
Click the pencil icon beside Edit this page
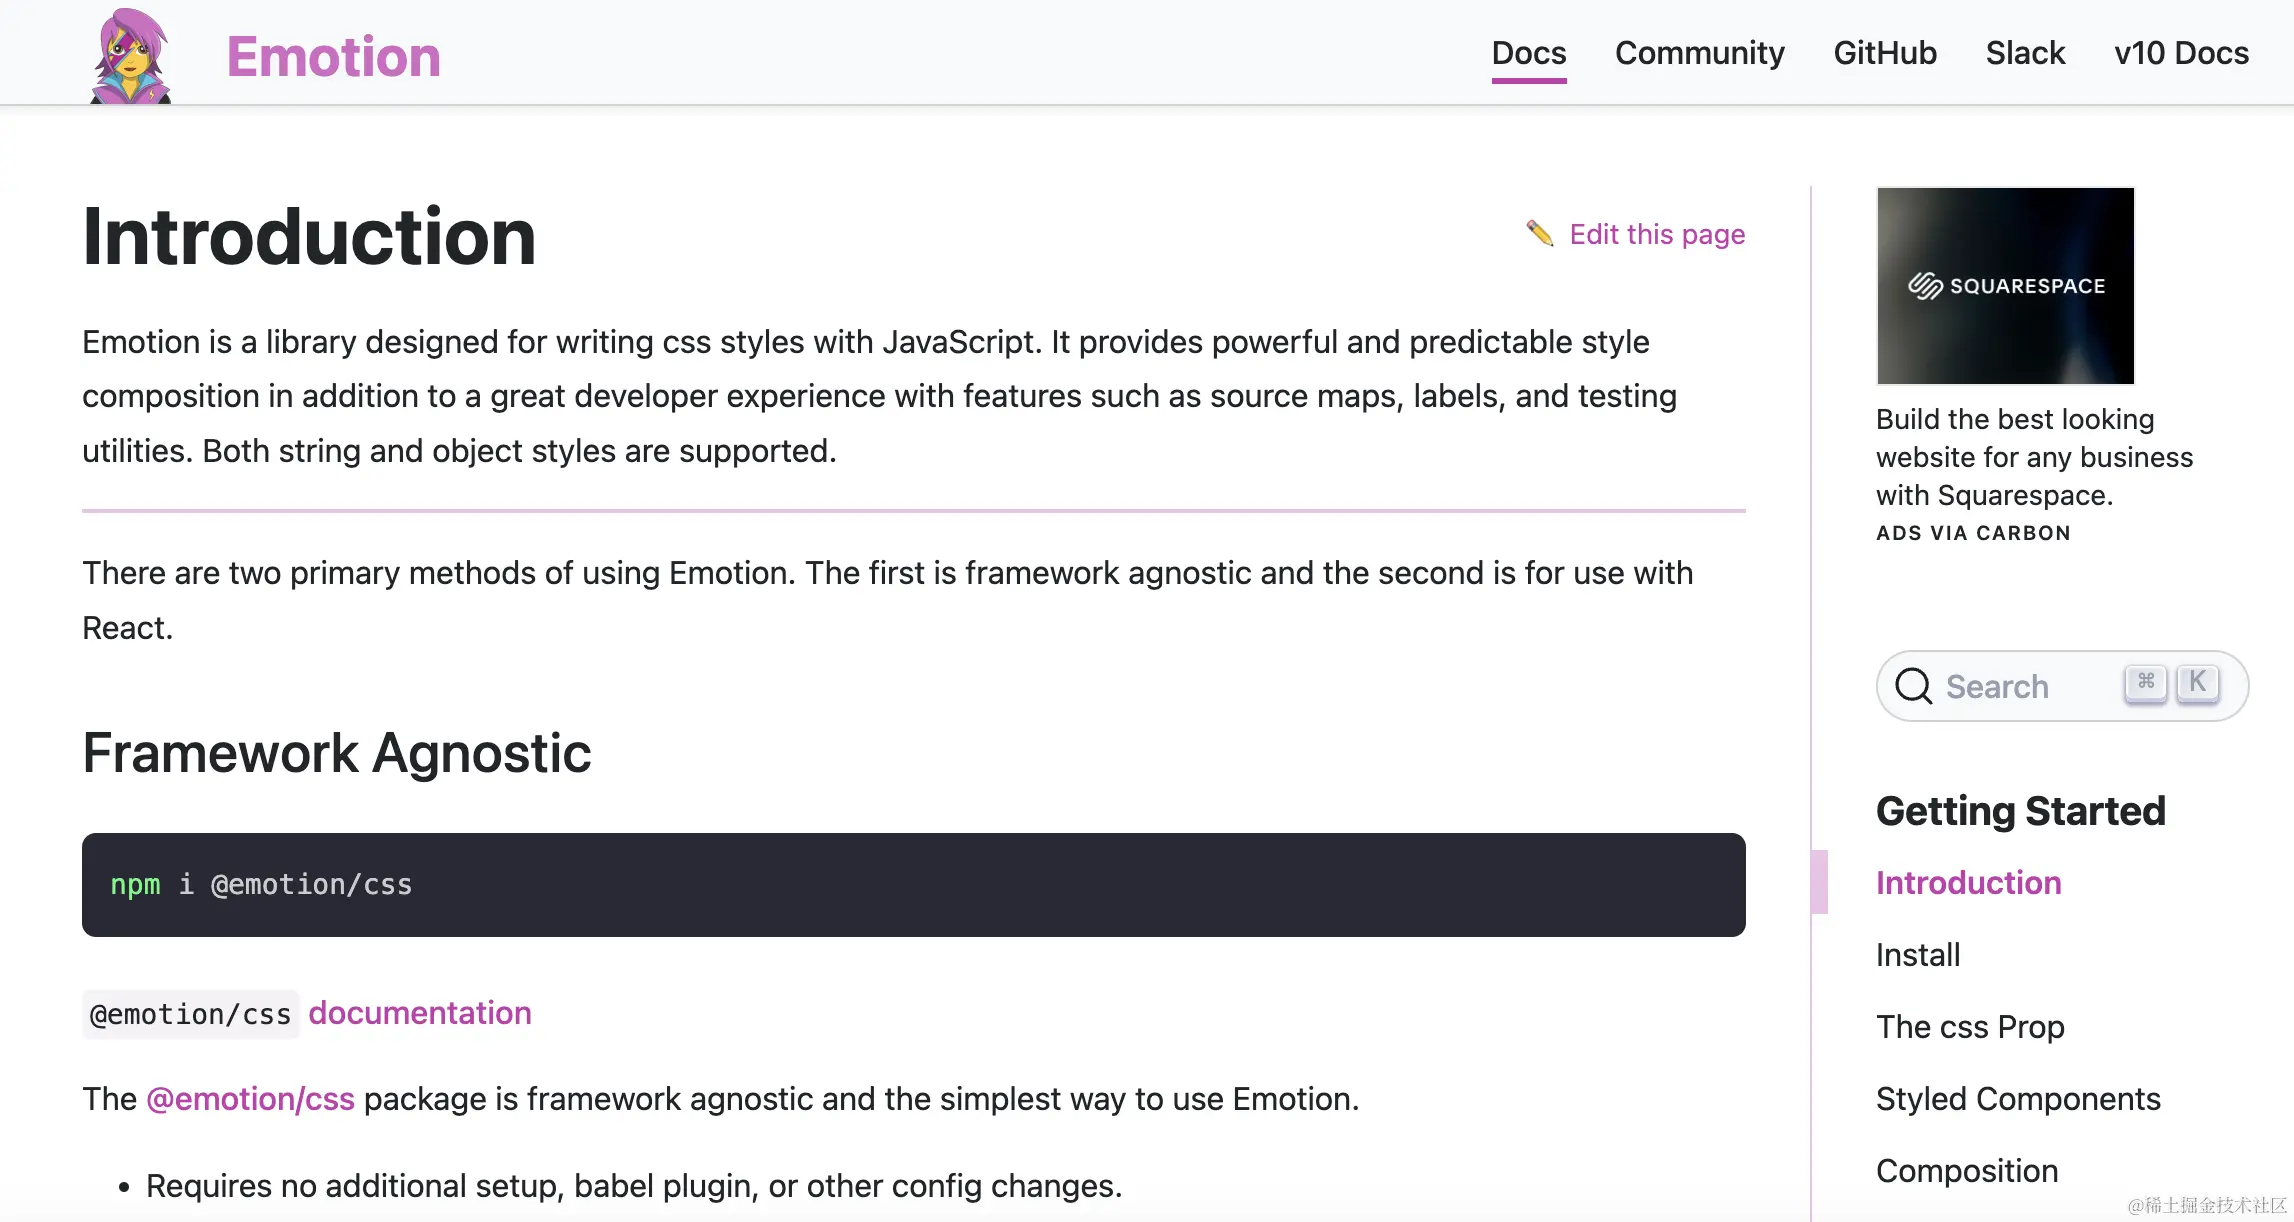point(1540,234)
